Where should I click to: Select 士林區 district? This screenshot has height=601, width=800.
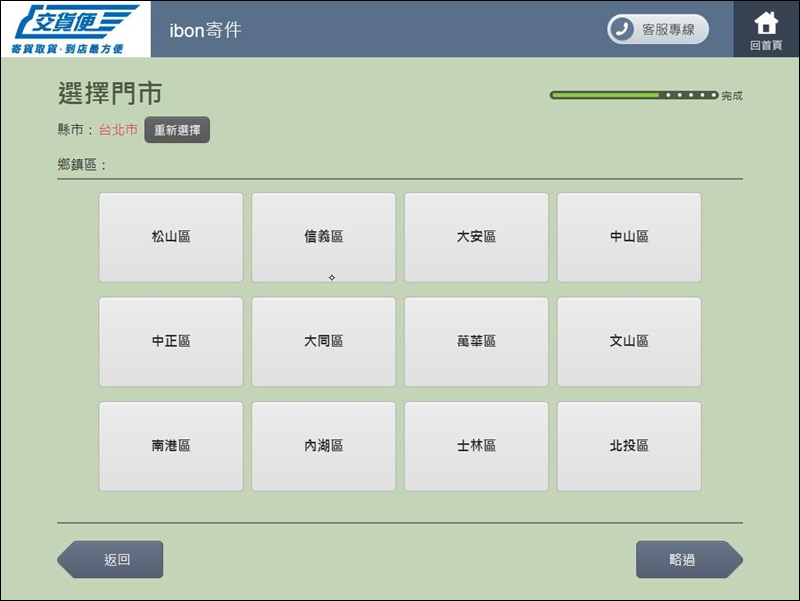[x=476, y=446]
